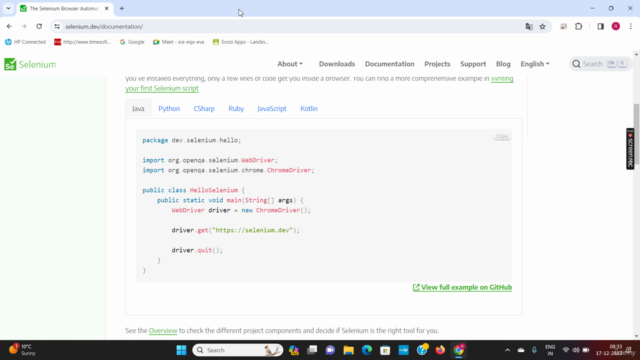Open the Projects nav item
Viewport: 640px width, 360px height.
[437, 64]
